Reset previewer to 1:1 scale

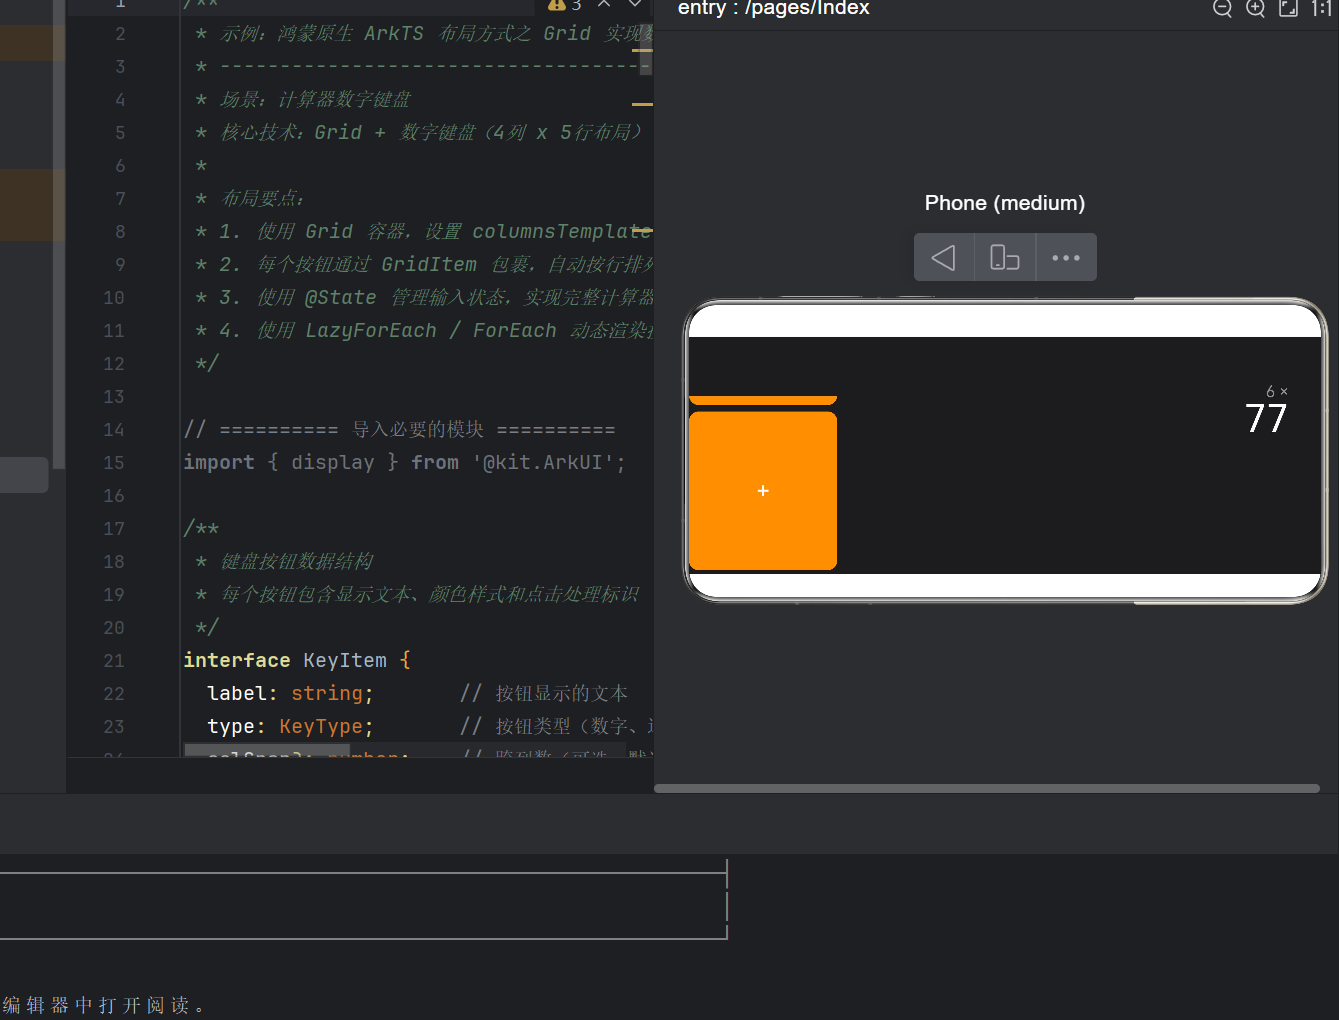point(1322,8)
